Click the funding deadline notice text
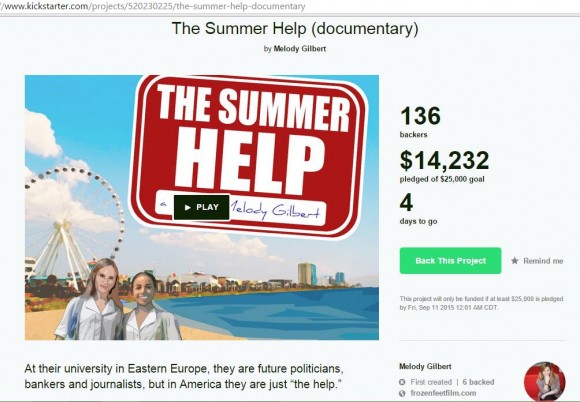The height and width of the screenshot is (402, 580). [481, 303]
